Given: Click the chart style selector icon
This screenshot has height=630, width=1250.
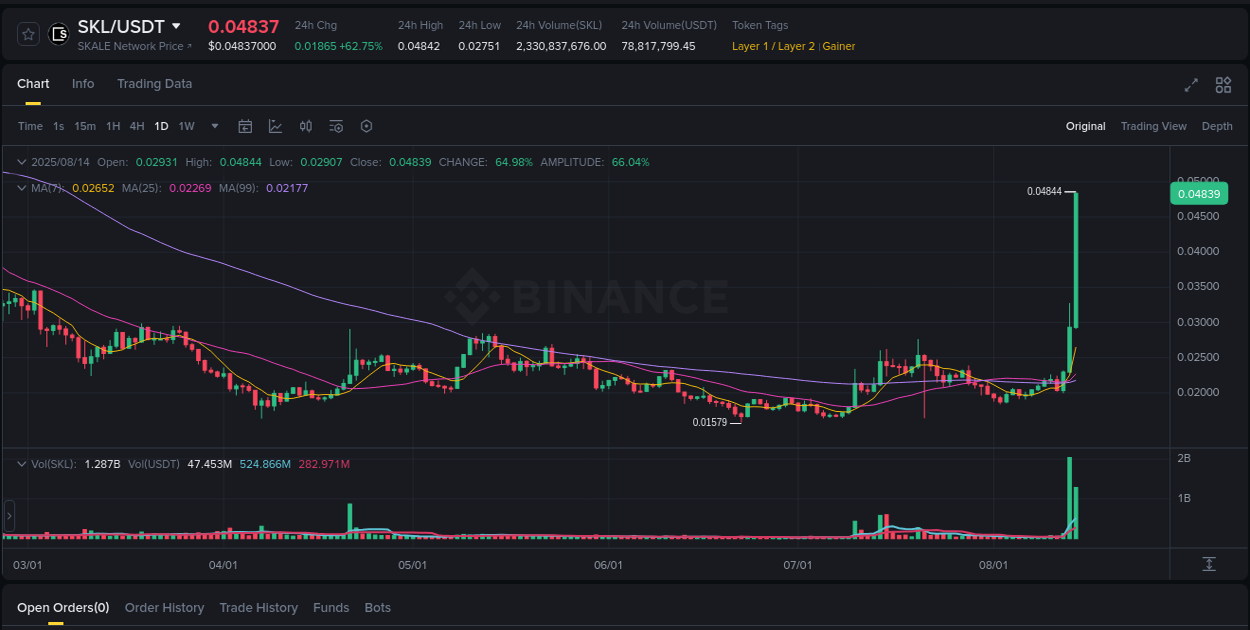Looking at the screenshot, I should coord(275,126).
